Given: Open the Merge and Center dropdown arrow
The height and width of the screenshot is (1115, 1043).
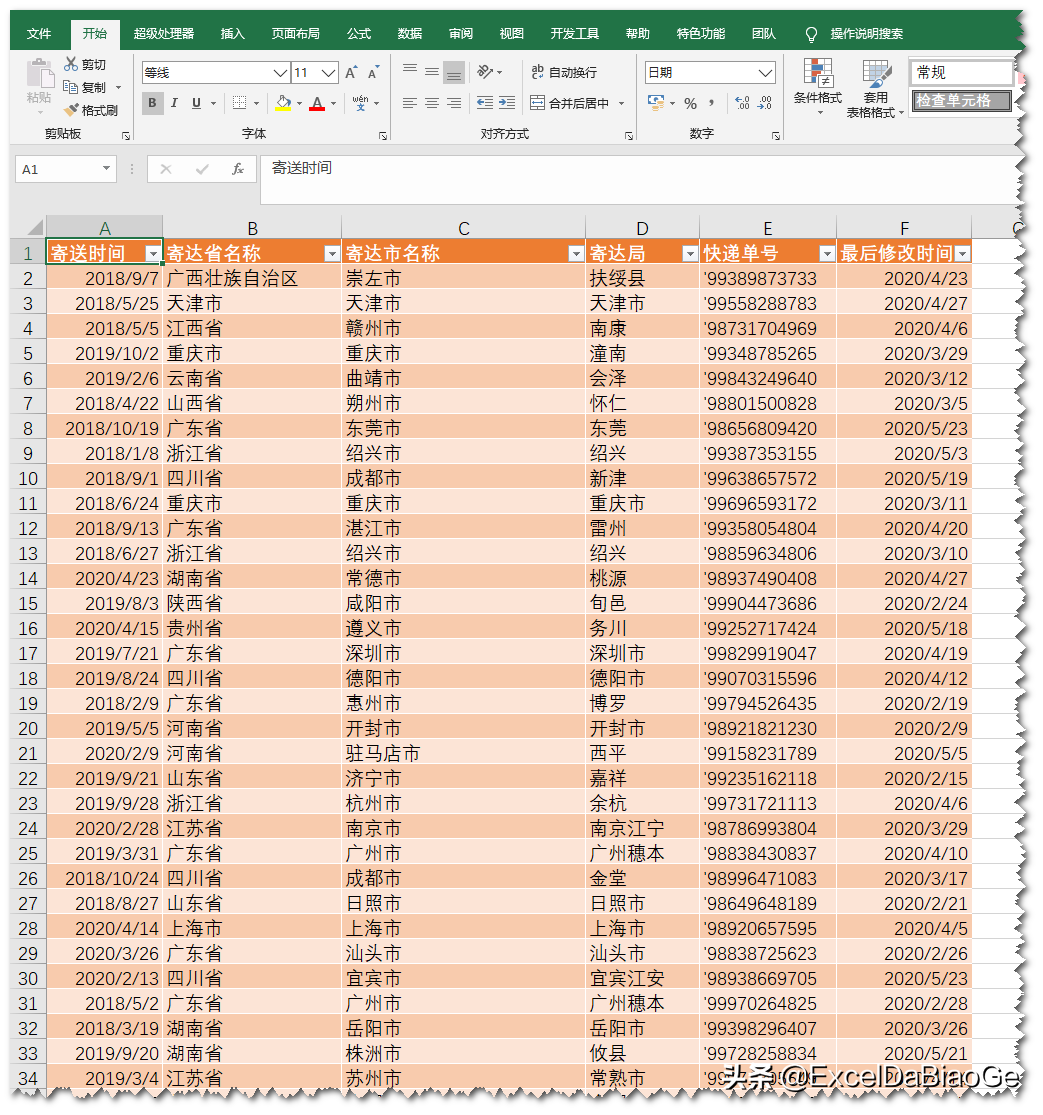Looking at the screenshot, I should (x=621, y=104).
